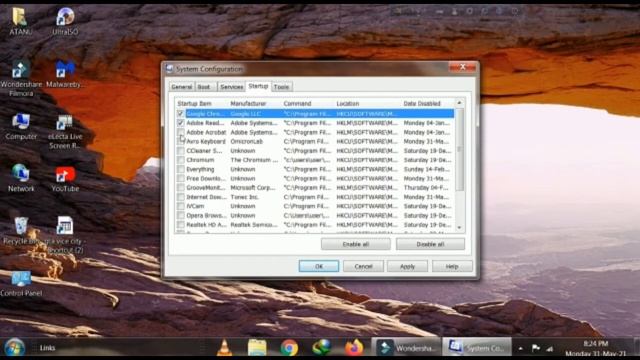640x360 pixels.
Task: Select 'OmicronLab' manufacturer cell
Action: coord(247,141)
